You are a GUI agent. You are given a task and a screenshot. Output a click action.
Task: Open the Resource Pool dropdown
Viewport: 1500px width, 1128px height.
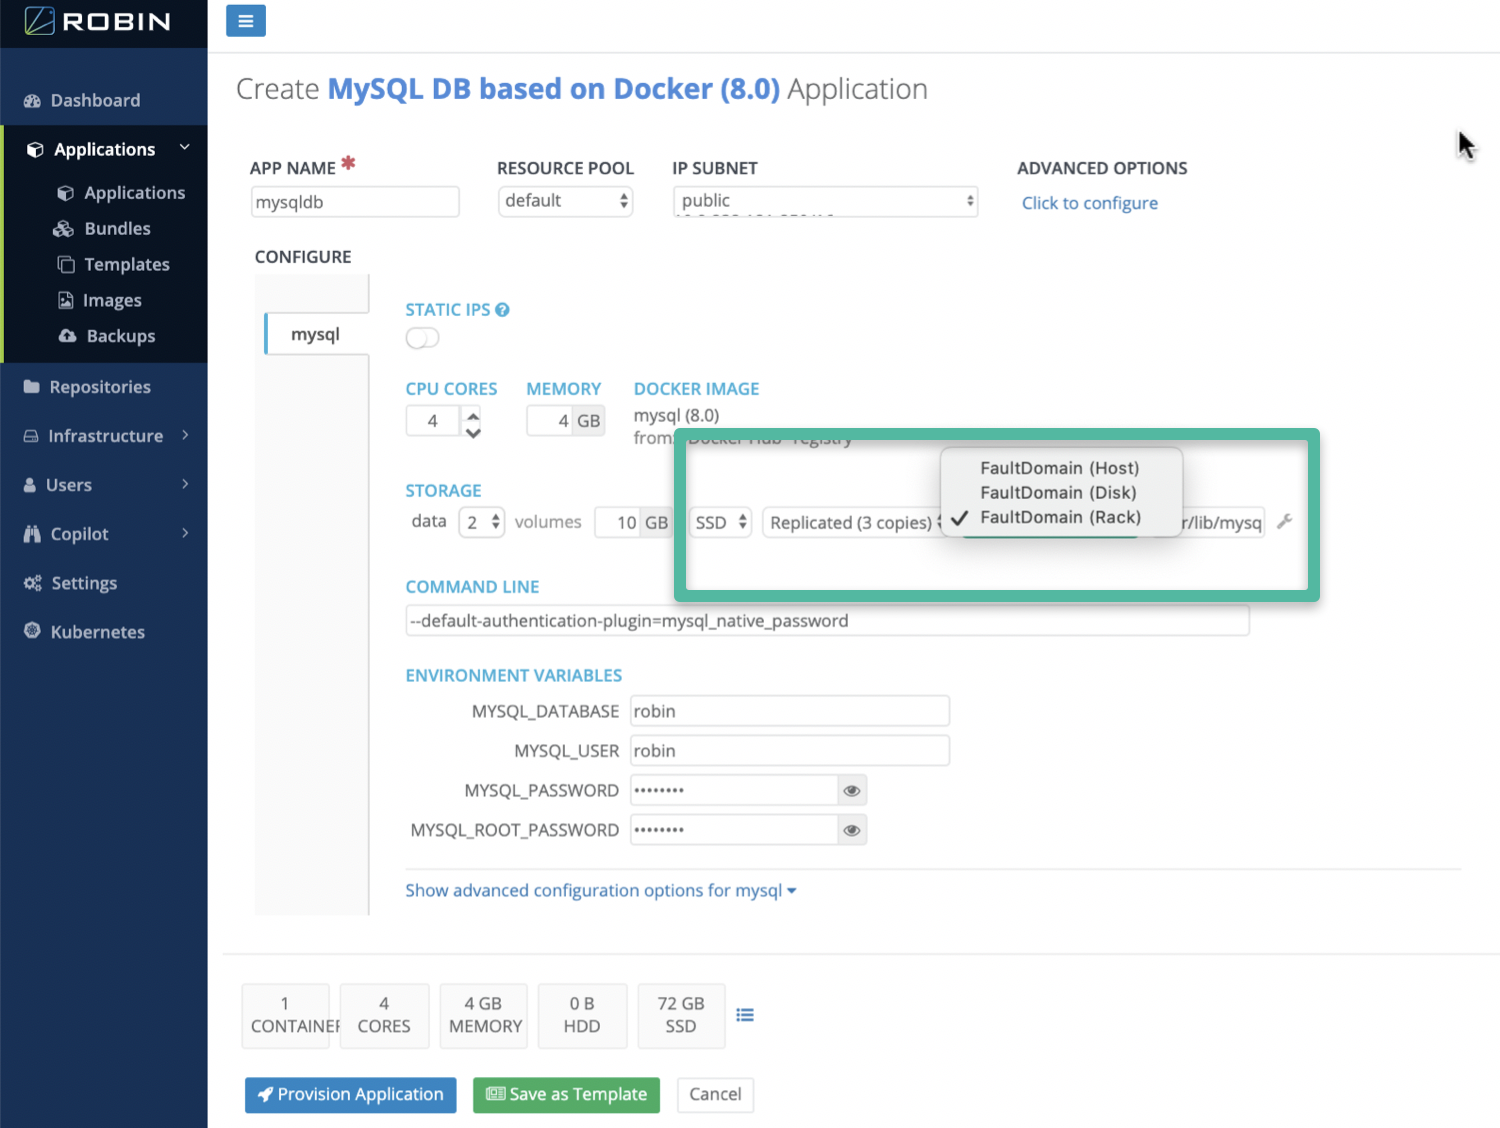click(566, 201)
